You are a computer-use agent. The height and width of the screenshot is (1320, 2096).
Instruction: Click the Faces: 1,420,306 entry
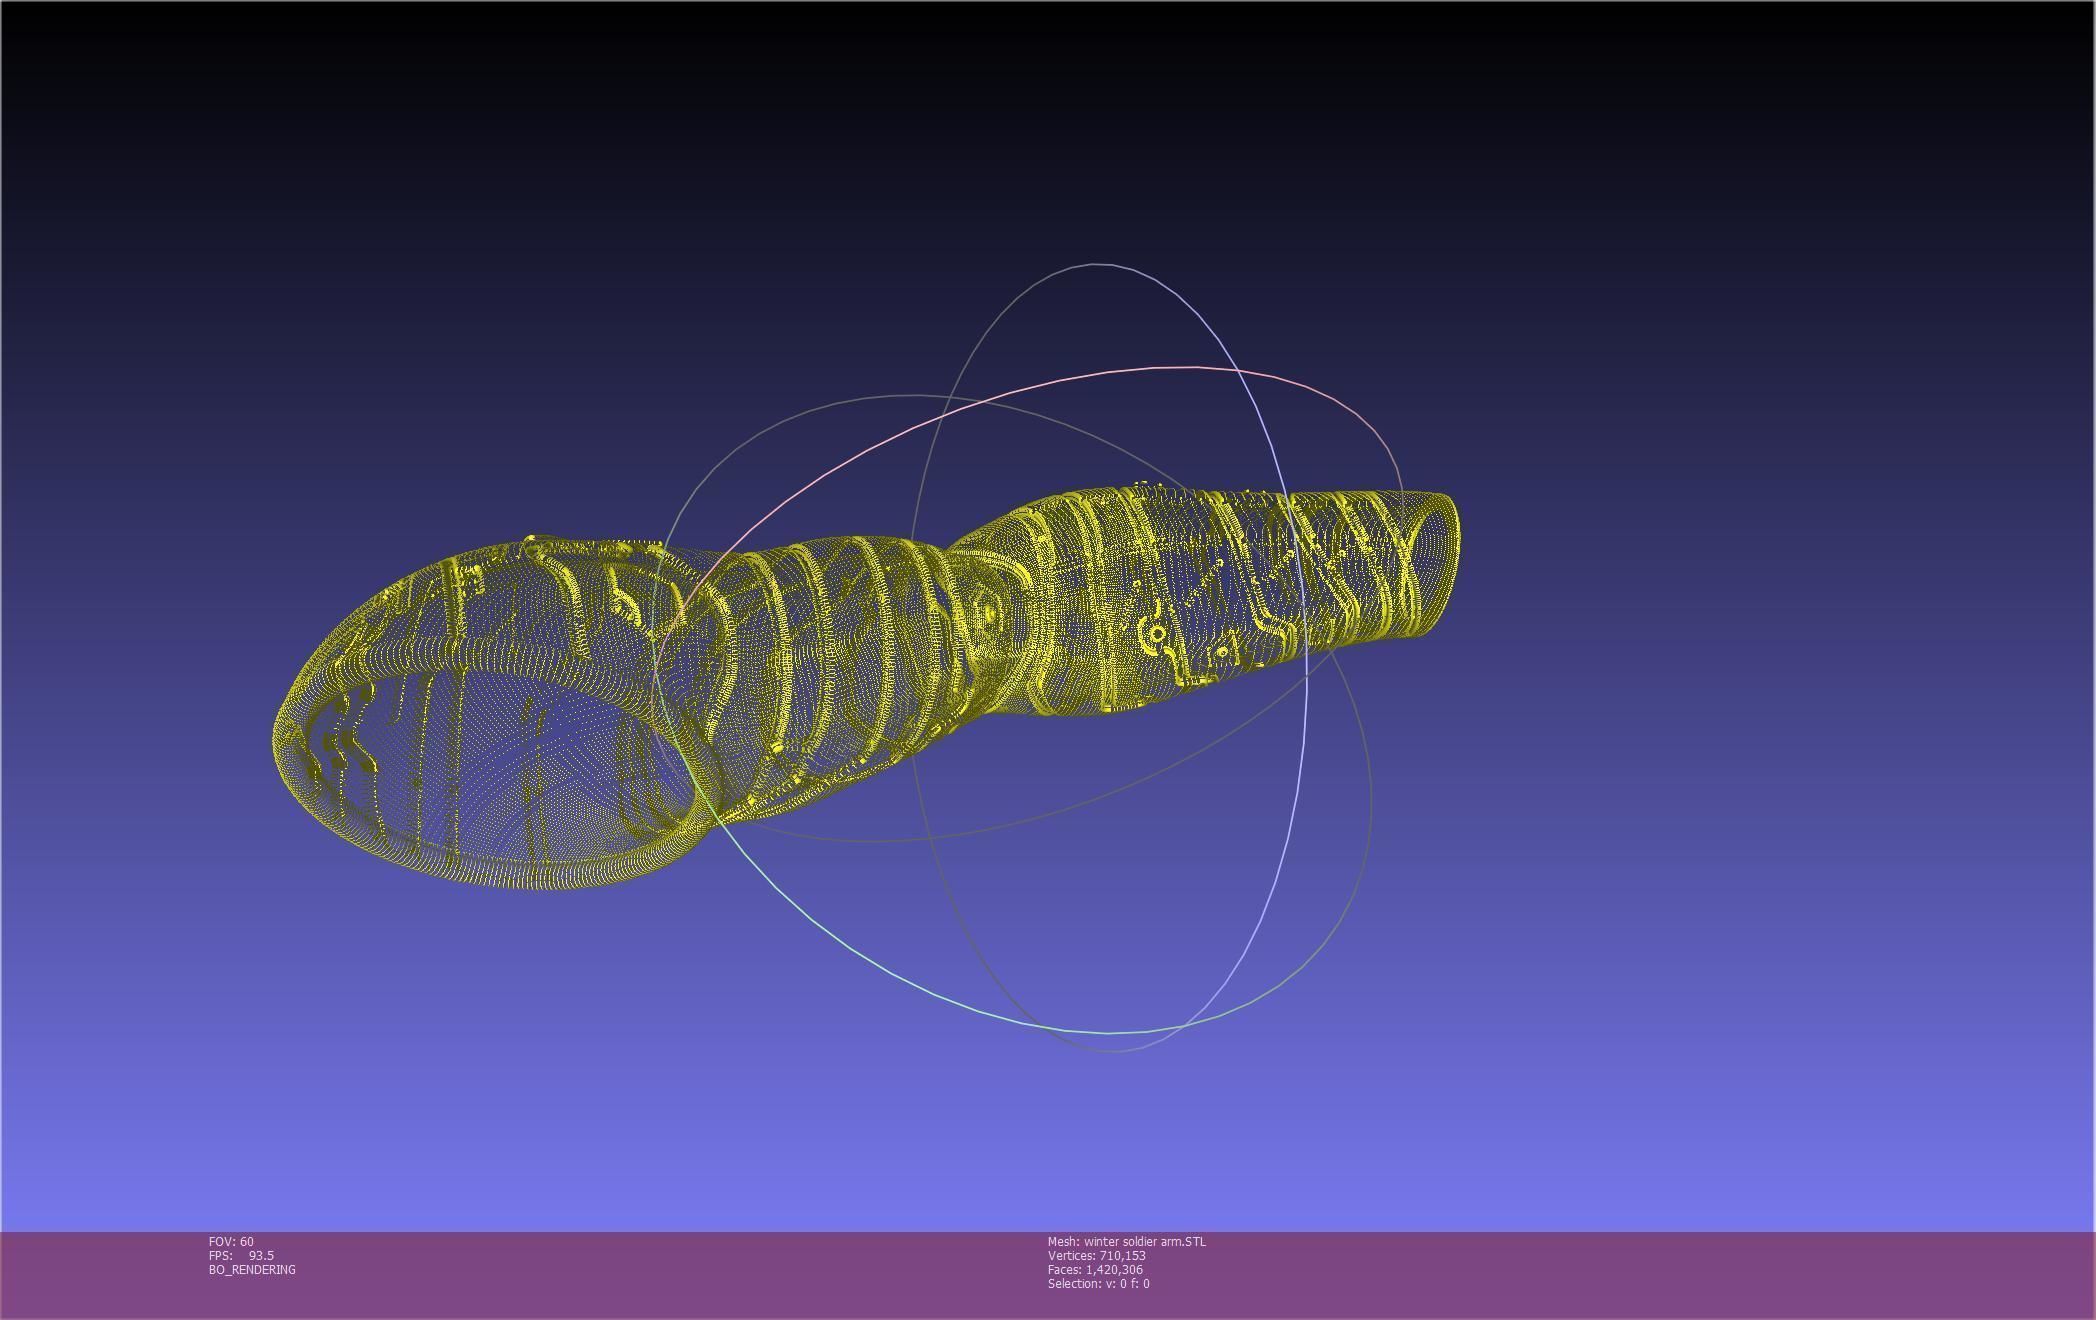[x=1095, y=1269]
